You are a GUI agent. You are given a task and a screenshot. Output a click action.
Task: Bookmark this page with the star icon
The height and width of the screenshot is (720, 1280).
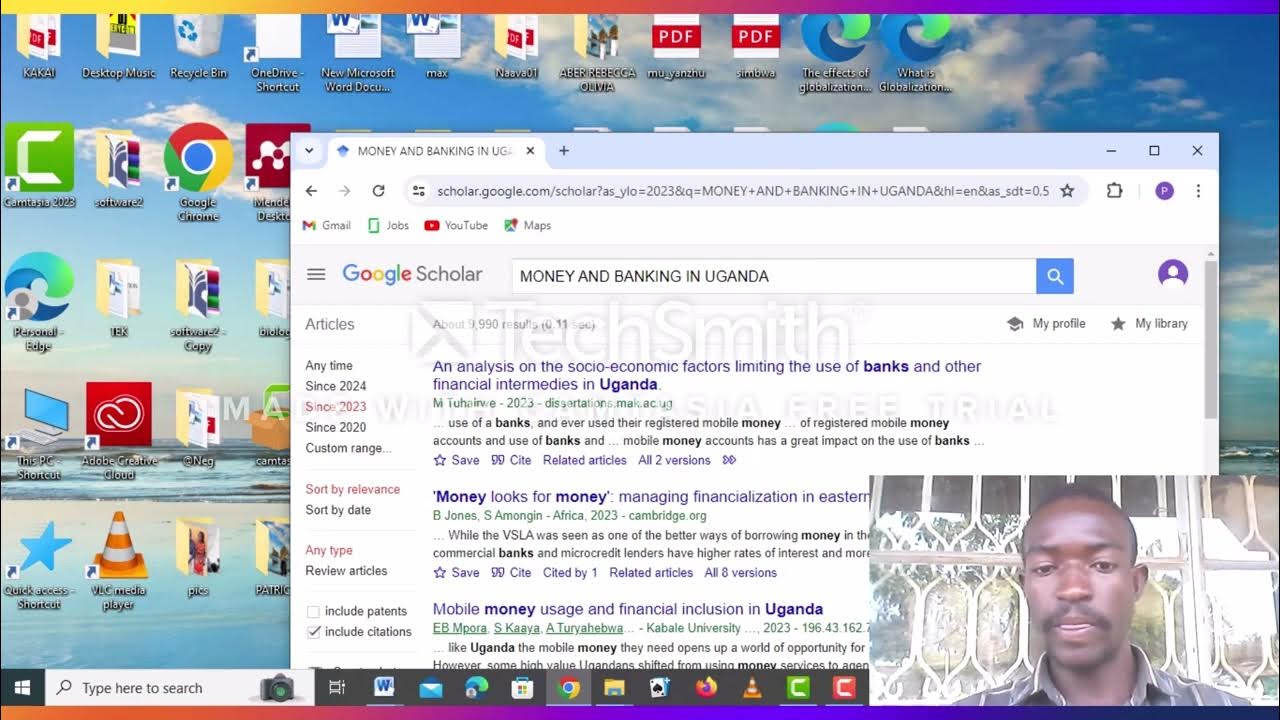(1067, 191)
